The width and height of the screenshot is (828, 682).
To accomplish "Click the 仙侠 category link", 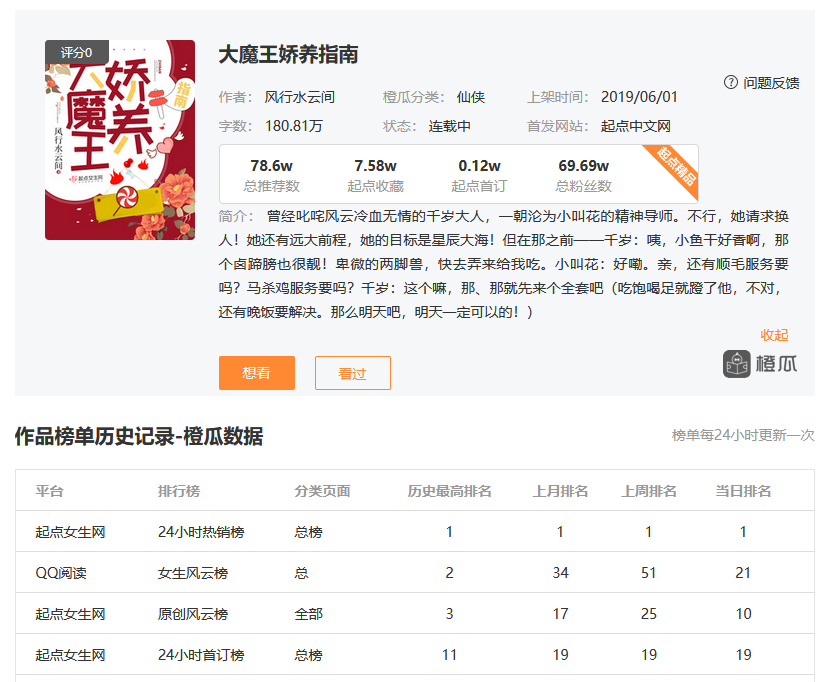I will pos(471,97).
